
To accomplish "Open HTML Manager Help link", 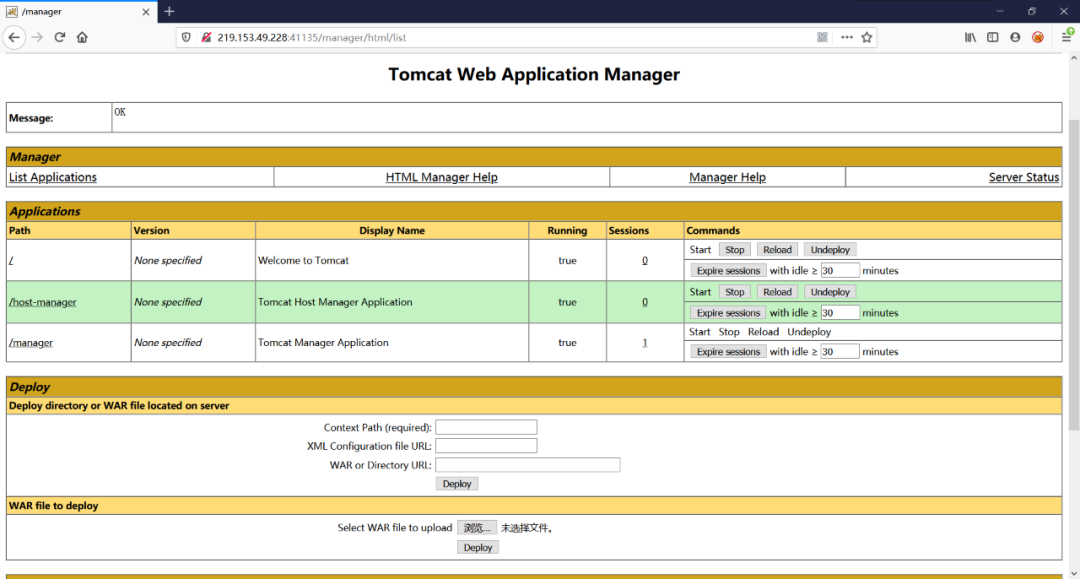I will 442,177.
